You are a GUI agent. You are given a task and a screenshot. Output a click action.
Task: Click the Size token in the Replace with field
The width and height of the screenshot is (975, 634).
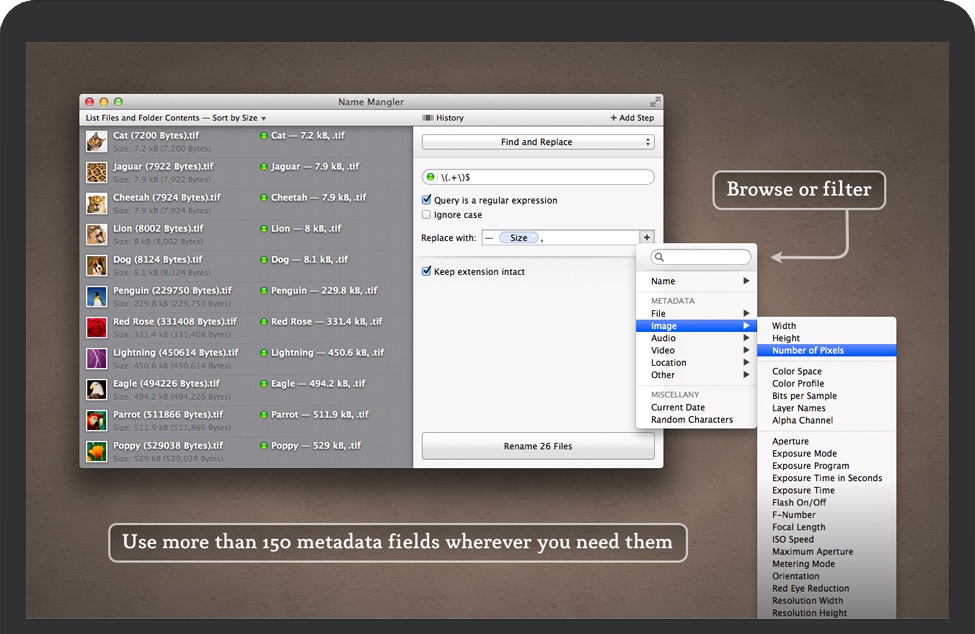pos(520,238)
